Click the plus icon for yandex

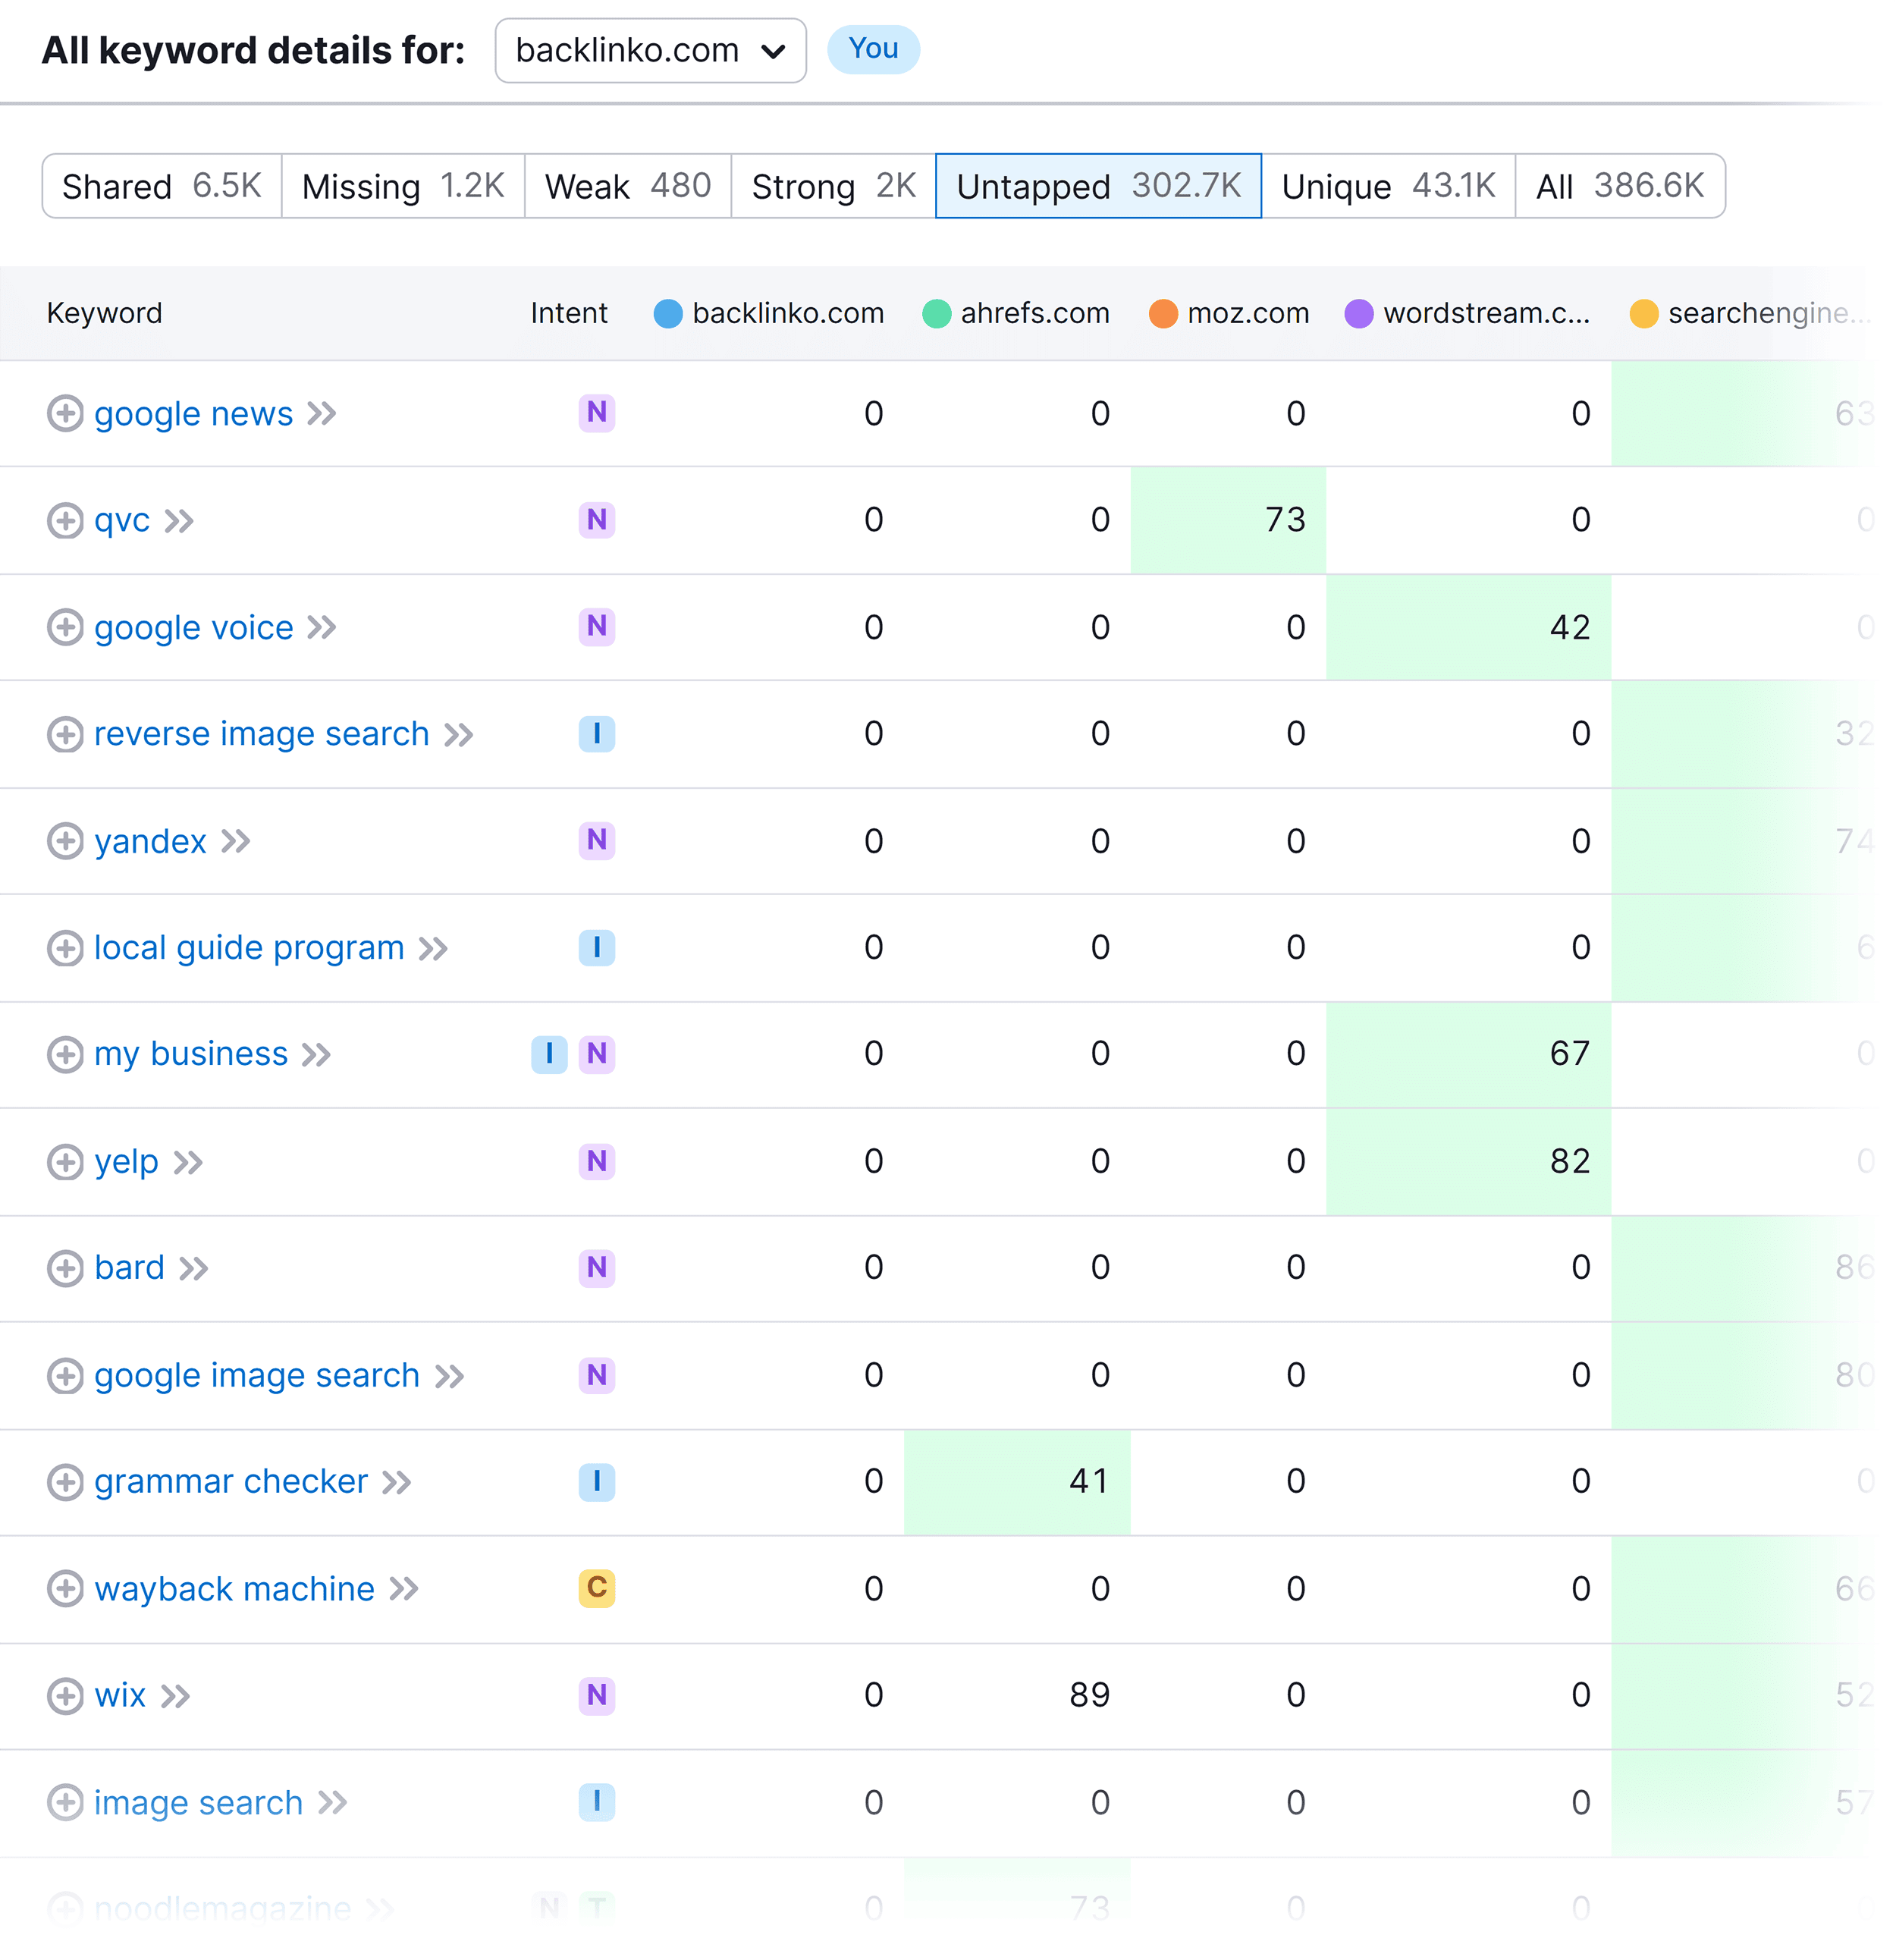(x=65, y=841)
